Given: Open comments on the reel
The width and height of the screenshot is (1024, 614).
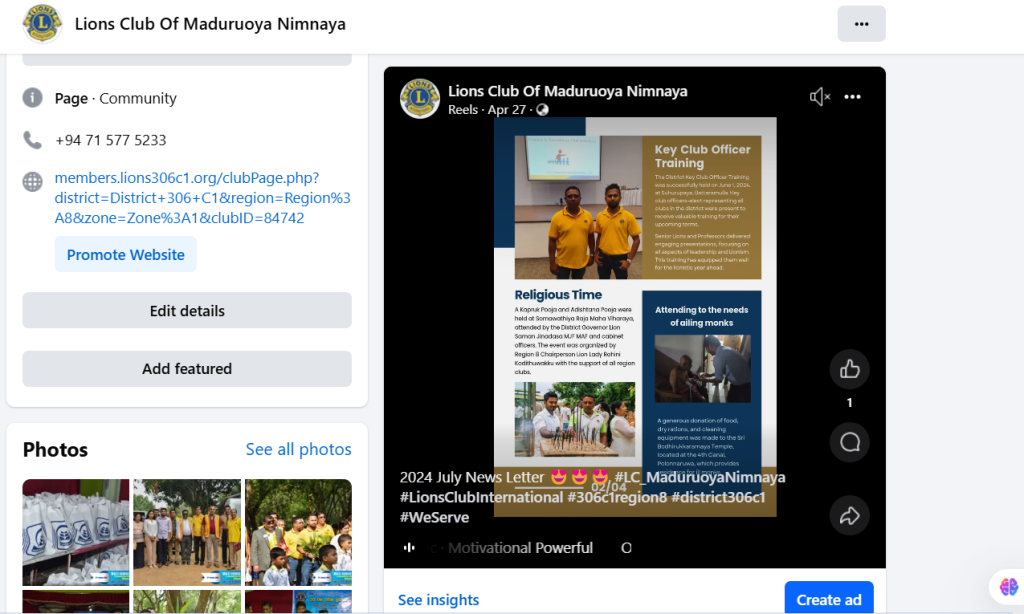Looking at the screenshot, I should coord(849,442).
